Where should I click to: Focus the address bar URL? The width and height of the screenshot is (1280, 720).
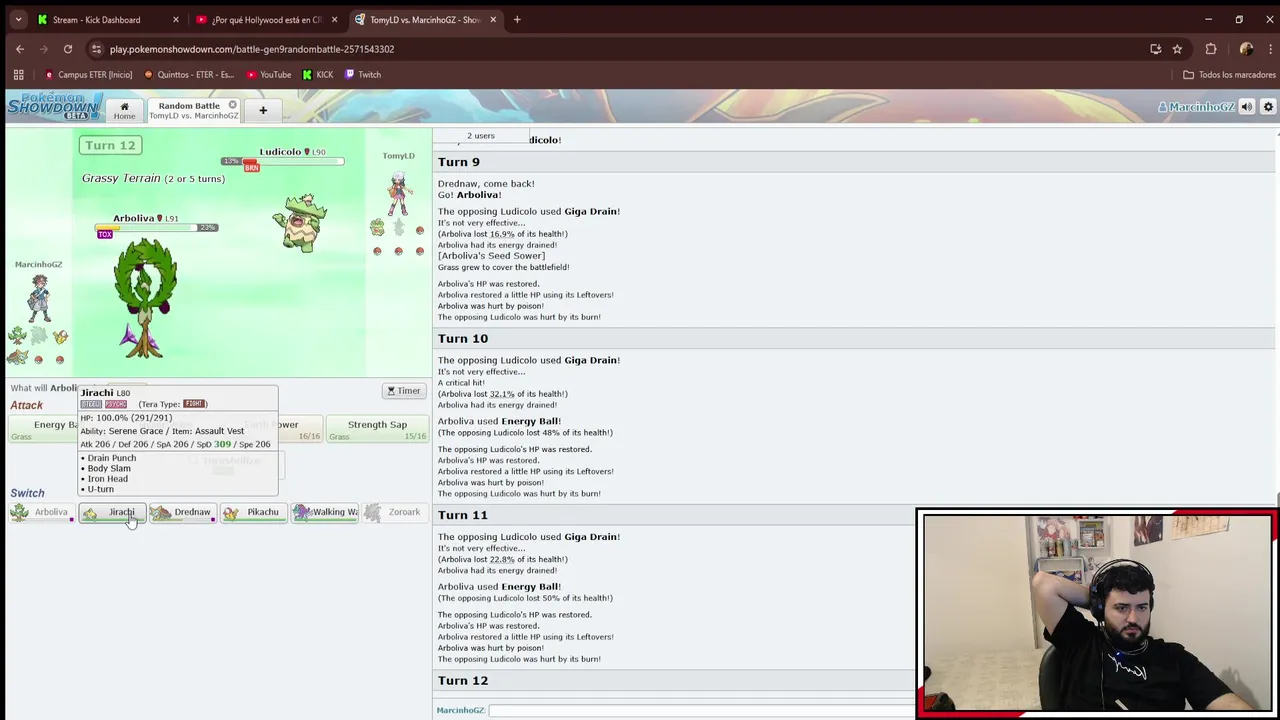pyautogui.click(x=252, y=49)
